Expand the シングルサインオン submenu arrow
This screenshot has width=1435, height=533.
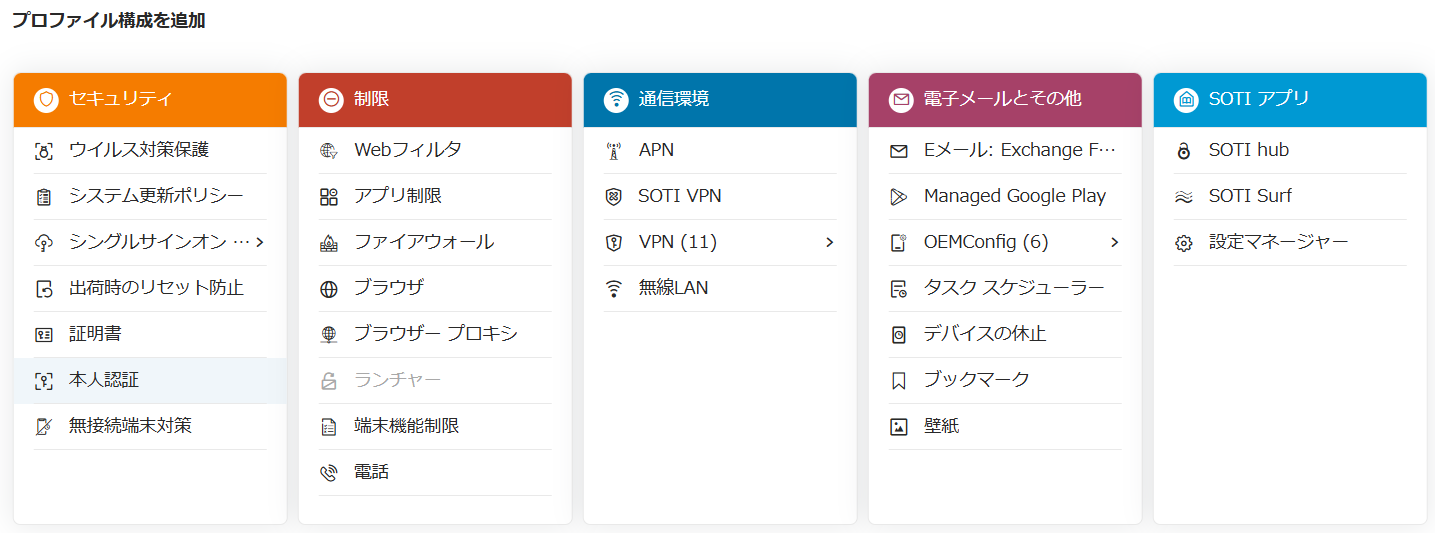click(x=259, y=242)
